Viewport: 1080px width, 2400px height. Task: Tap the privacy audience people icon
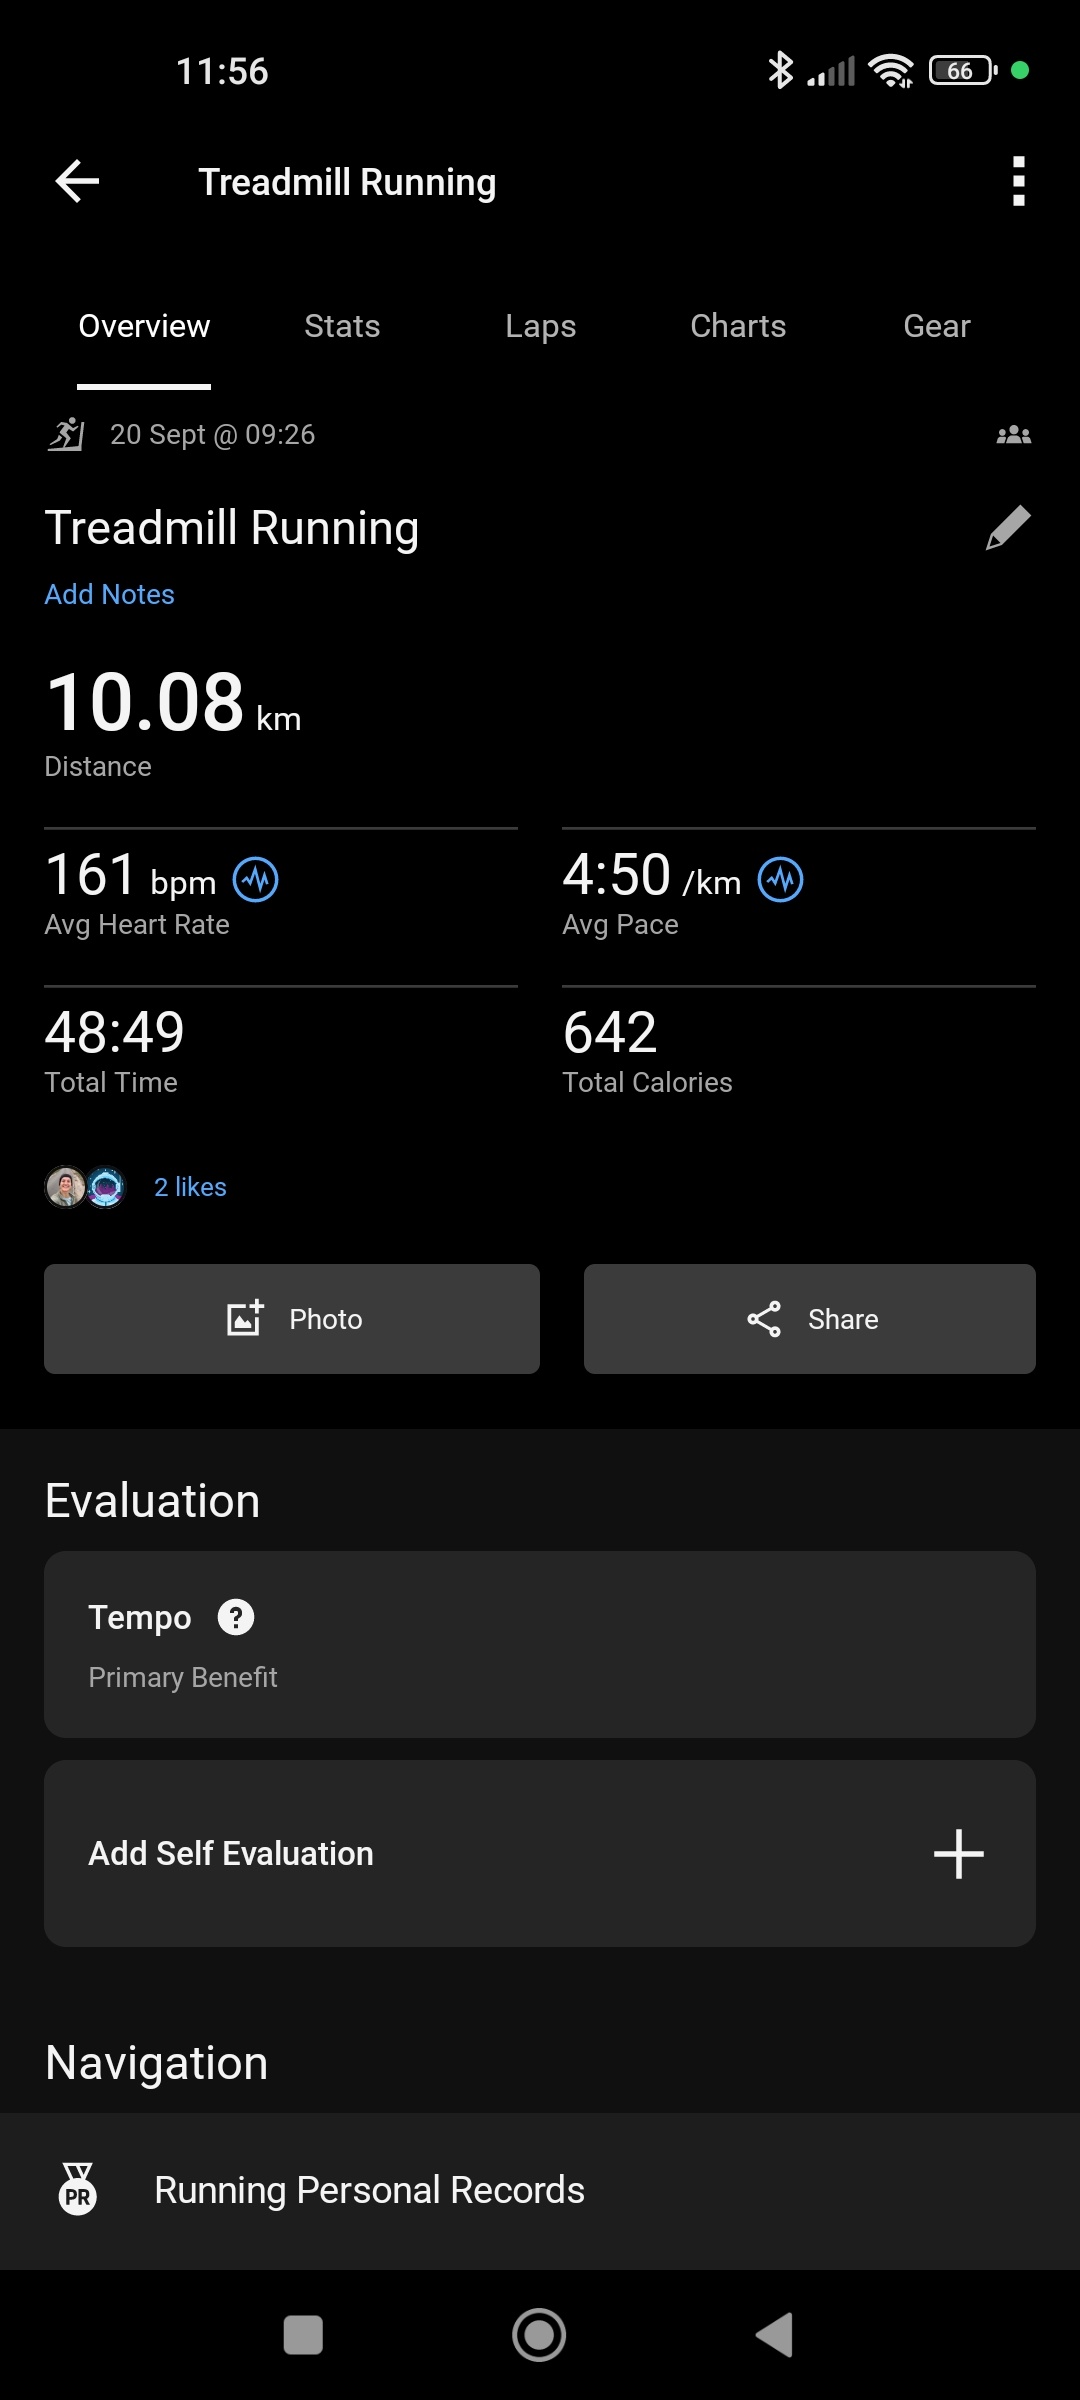click(1013, 435)
